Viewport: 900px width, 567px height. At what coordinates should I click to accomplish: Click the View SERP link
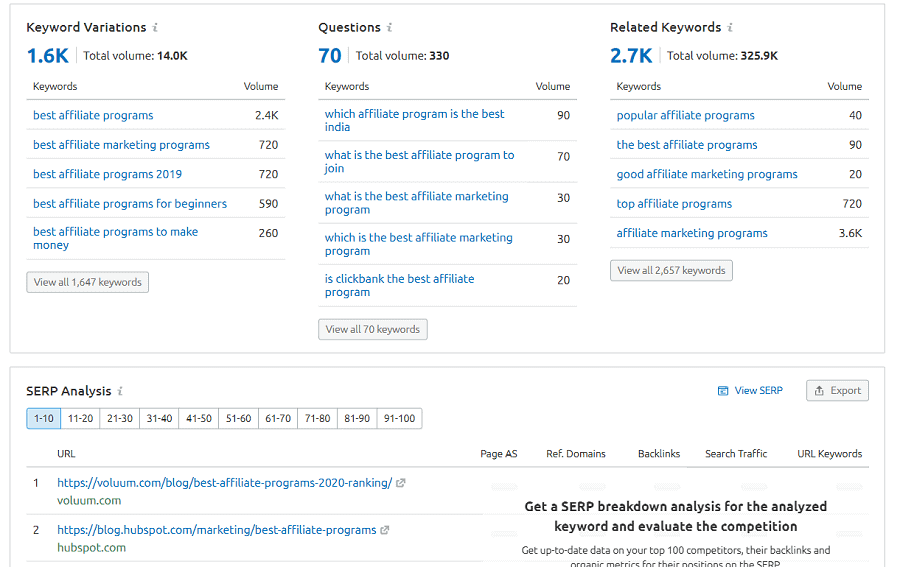click(x=750, y=390)
